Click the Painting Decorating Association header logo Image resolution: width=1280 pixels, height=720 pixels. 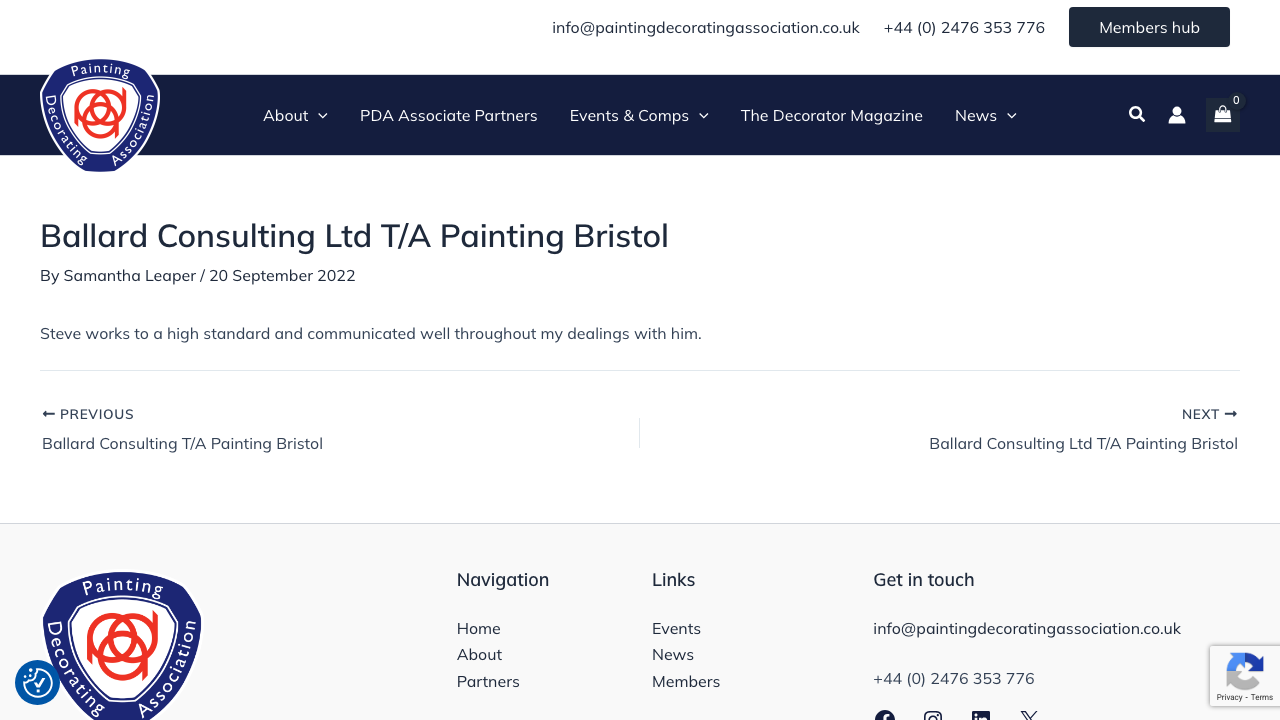[x=99, y=115]
